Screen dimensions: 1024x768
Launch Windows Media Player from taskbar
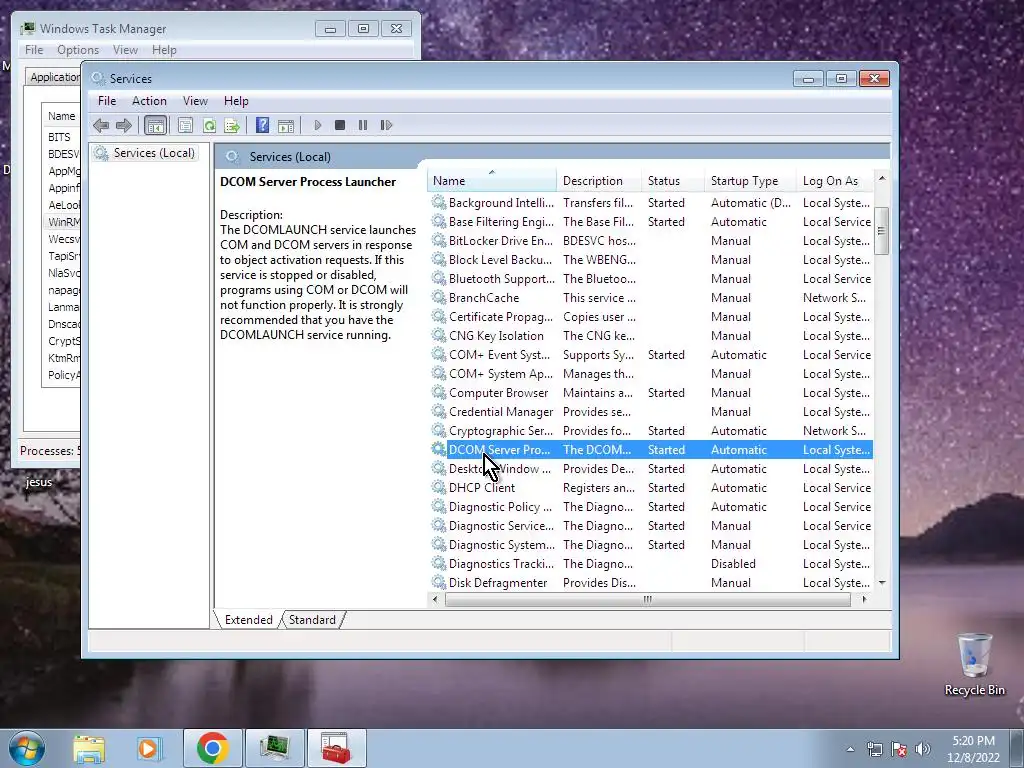coord(148,749)
